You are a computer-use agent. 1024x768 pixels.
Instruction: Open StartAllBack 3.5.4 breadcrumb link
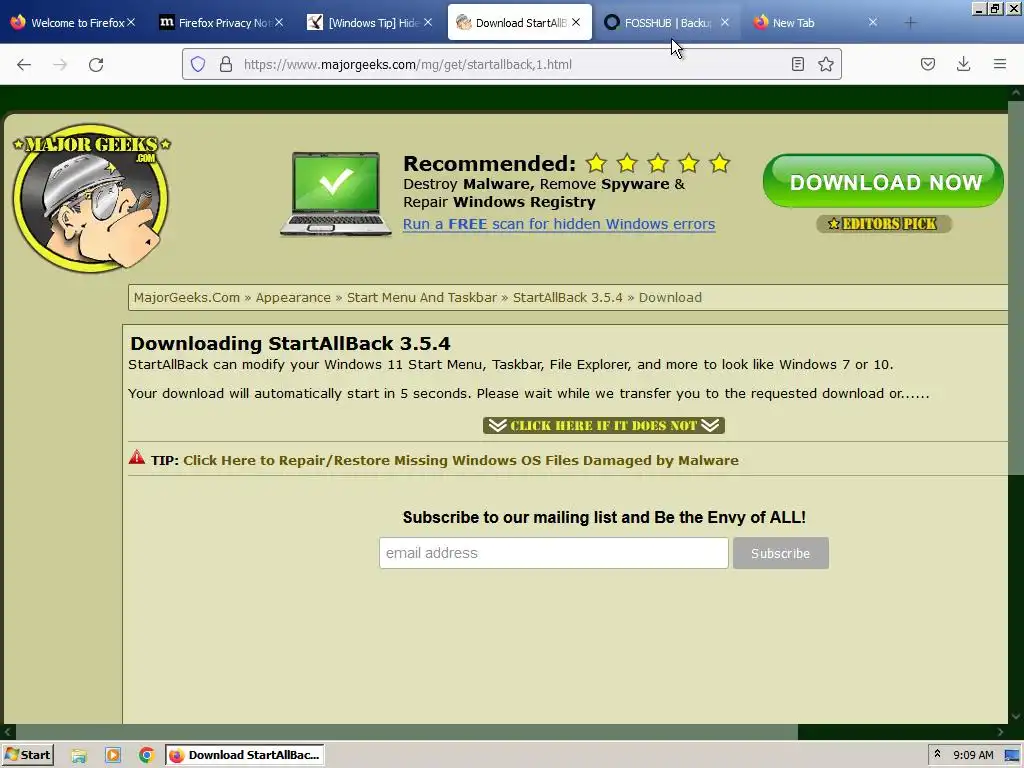tap(568, 298)
